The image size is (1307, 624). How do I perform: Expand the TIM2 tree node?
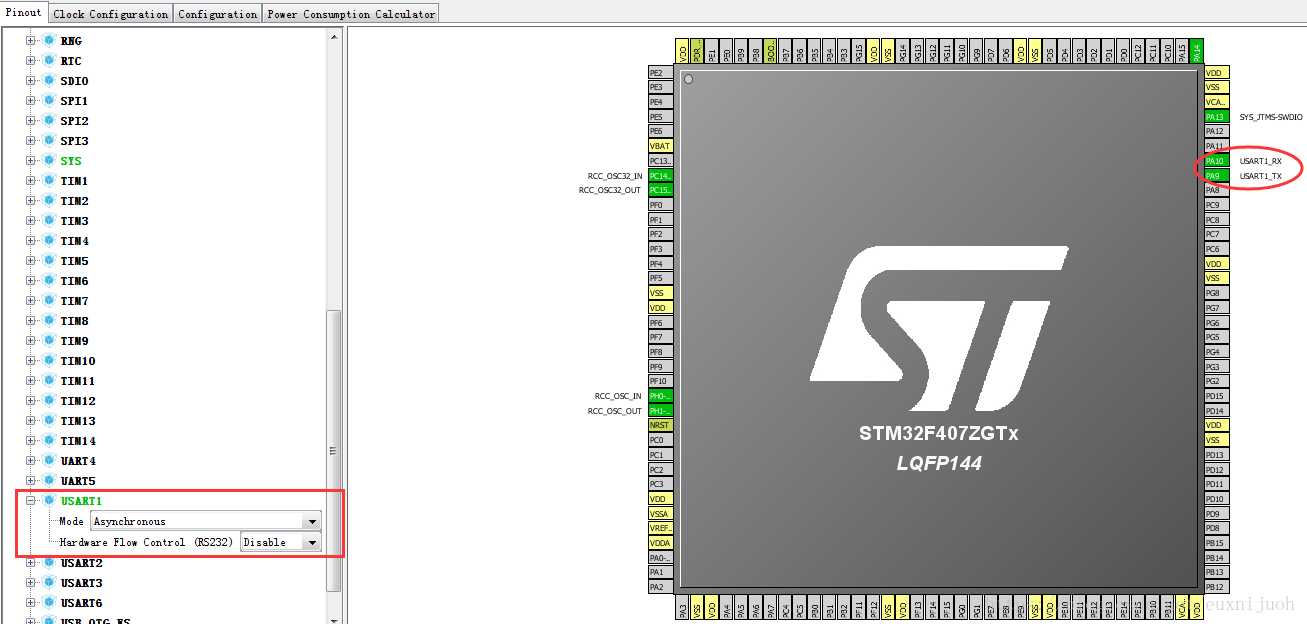coord(30,201)
